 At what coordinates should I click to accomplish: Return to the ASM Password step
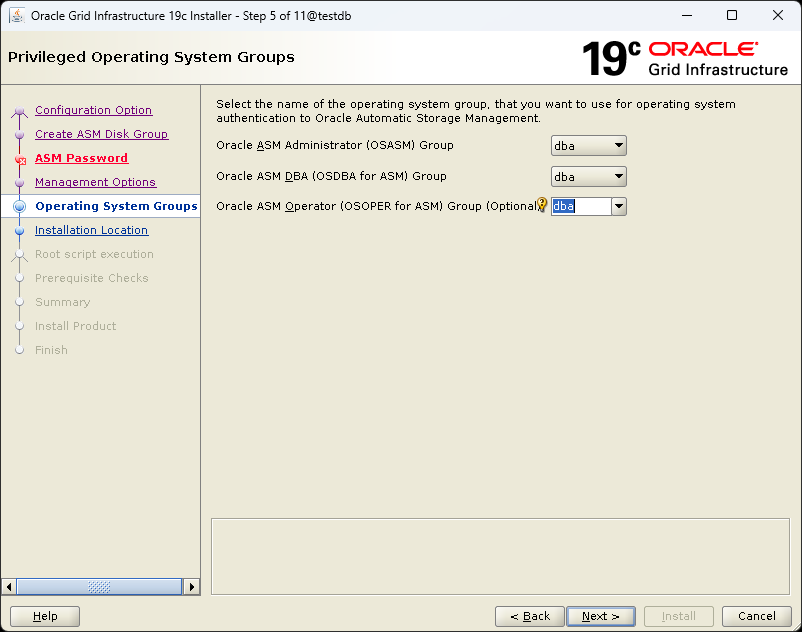point(81,158)
